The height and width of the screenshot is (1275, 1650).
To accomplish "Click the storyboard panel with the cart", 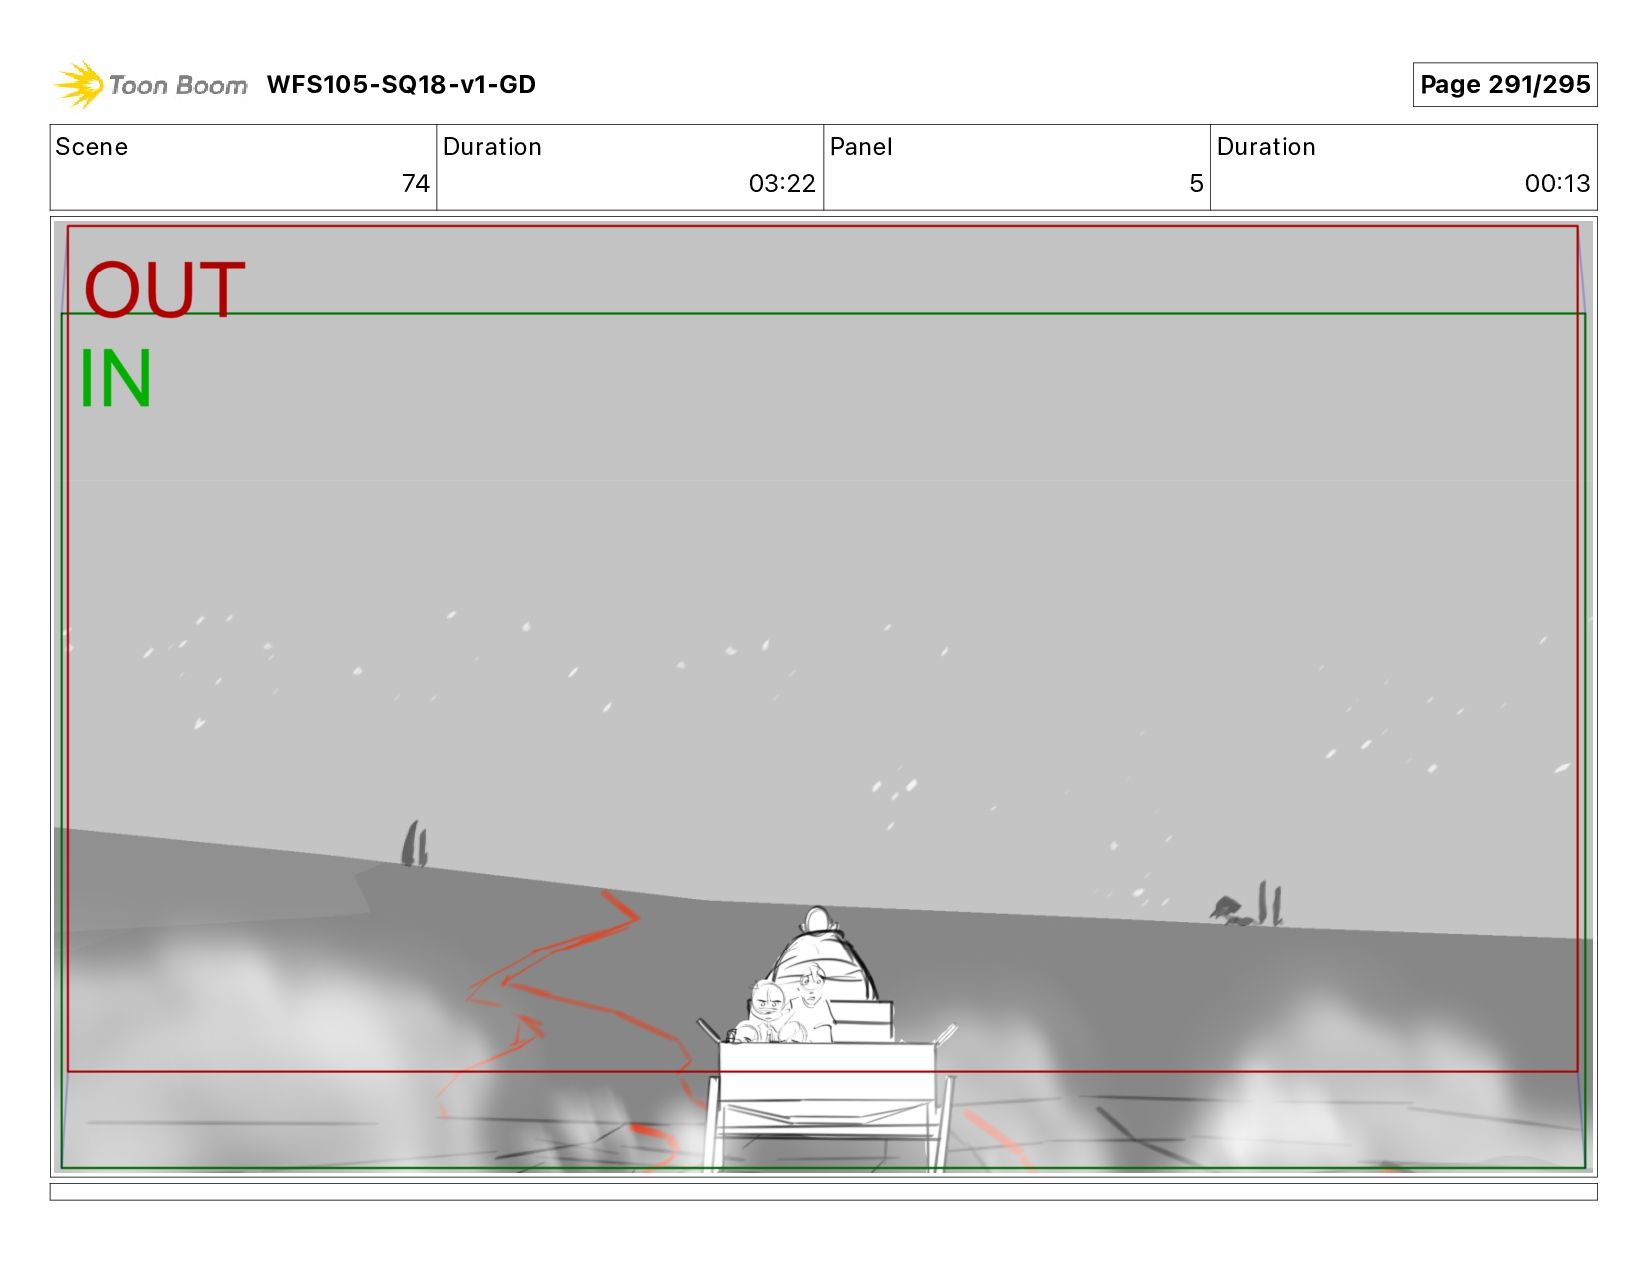I will pyautogui.click(x=823, y=696).
